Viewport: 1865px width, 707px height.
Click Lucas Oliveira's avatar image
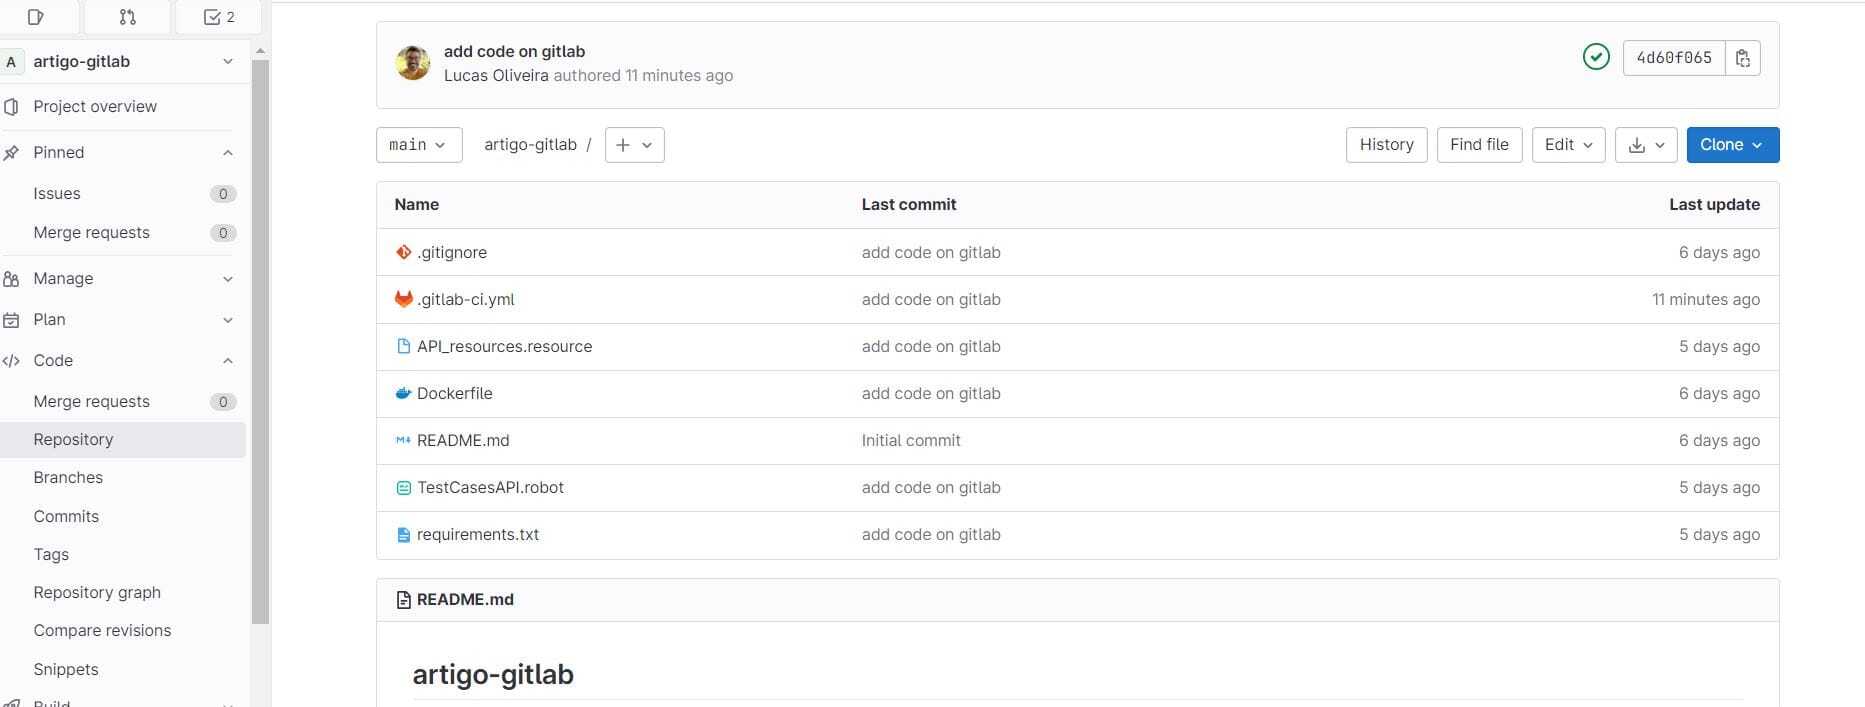pos(413,63)
